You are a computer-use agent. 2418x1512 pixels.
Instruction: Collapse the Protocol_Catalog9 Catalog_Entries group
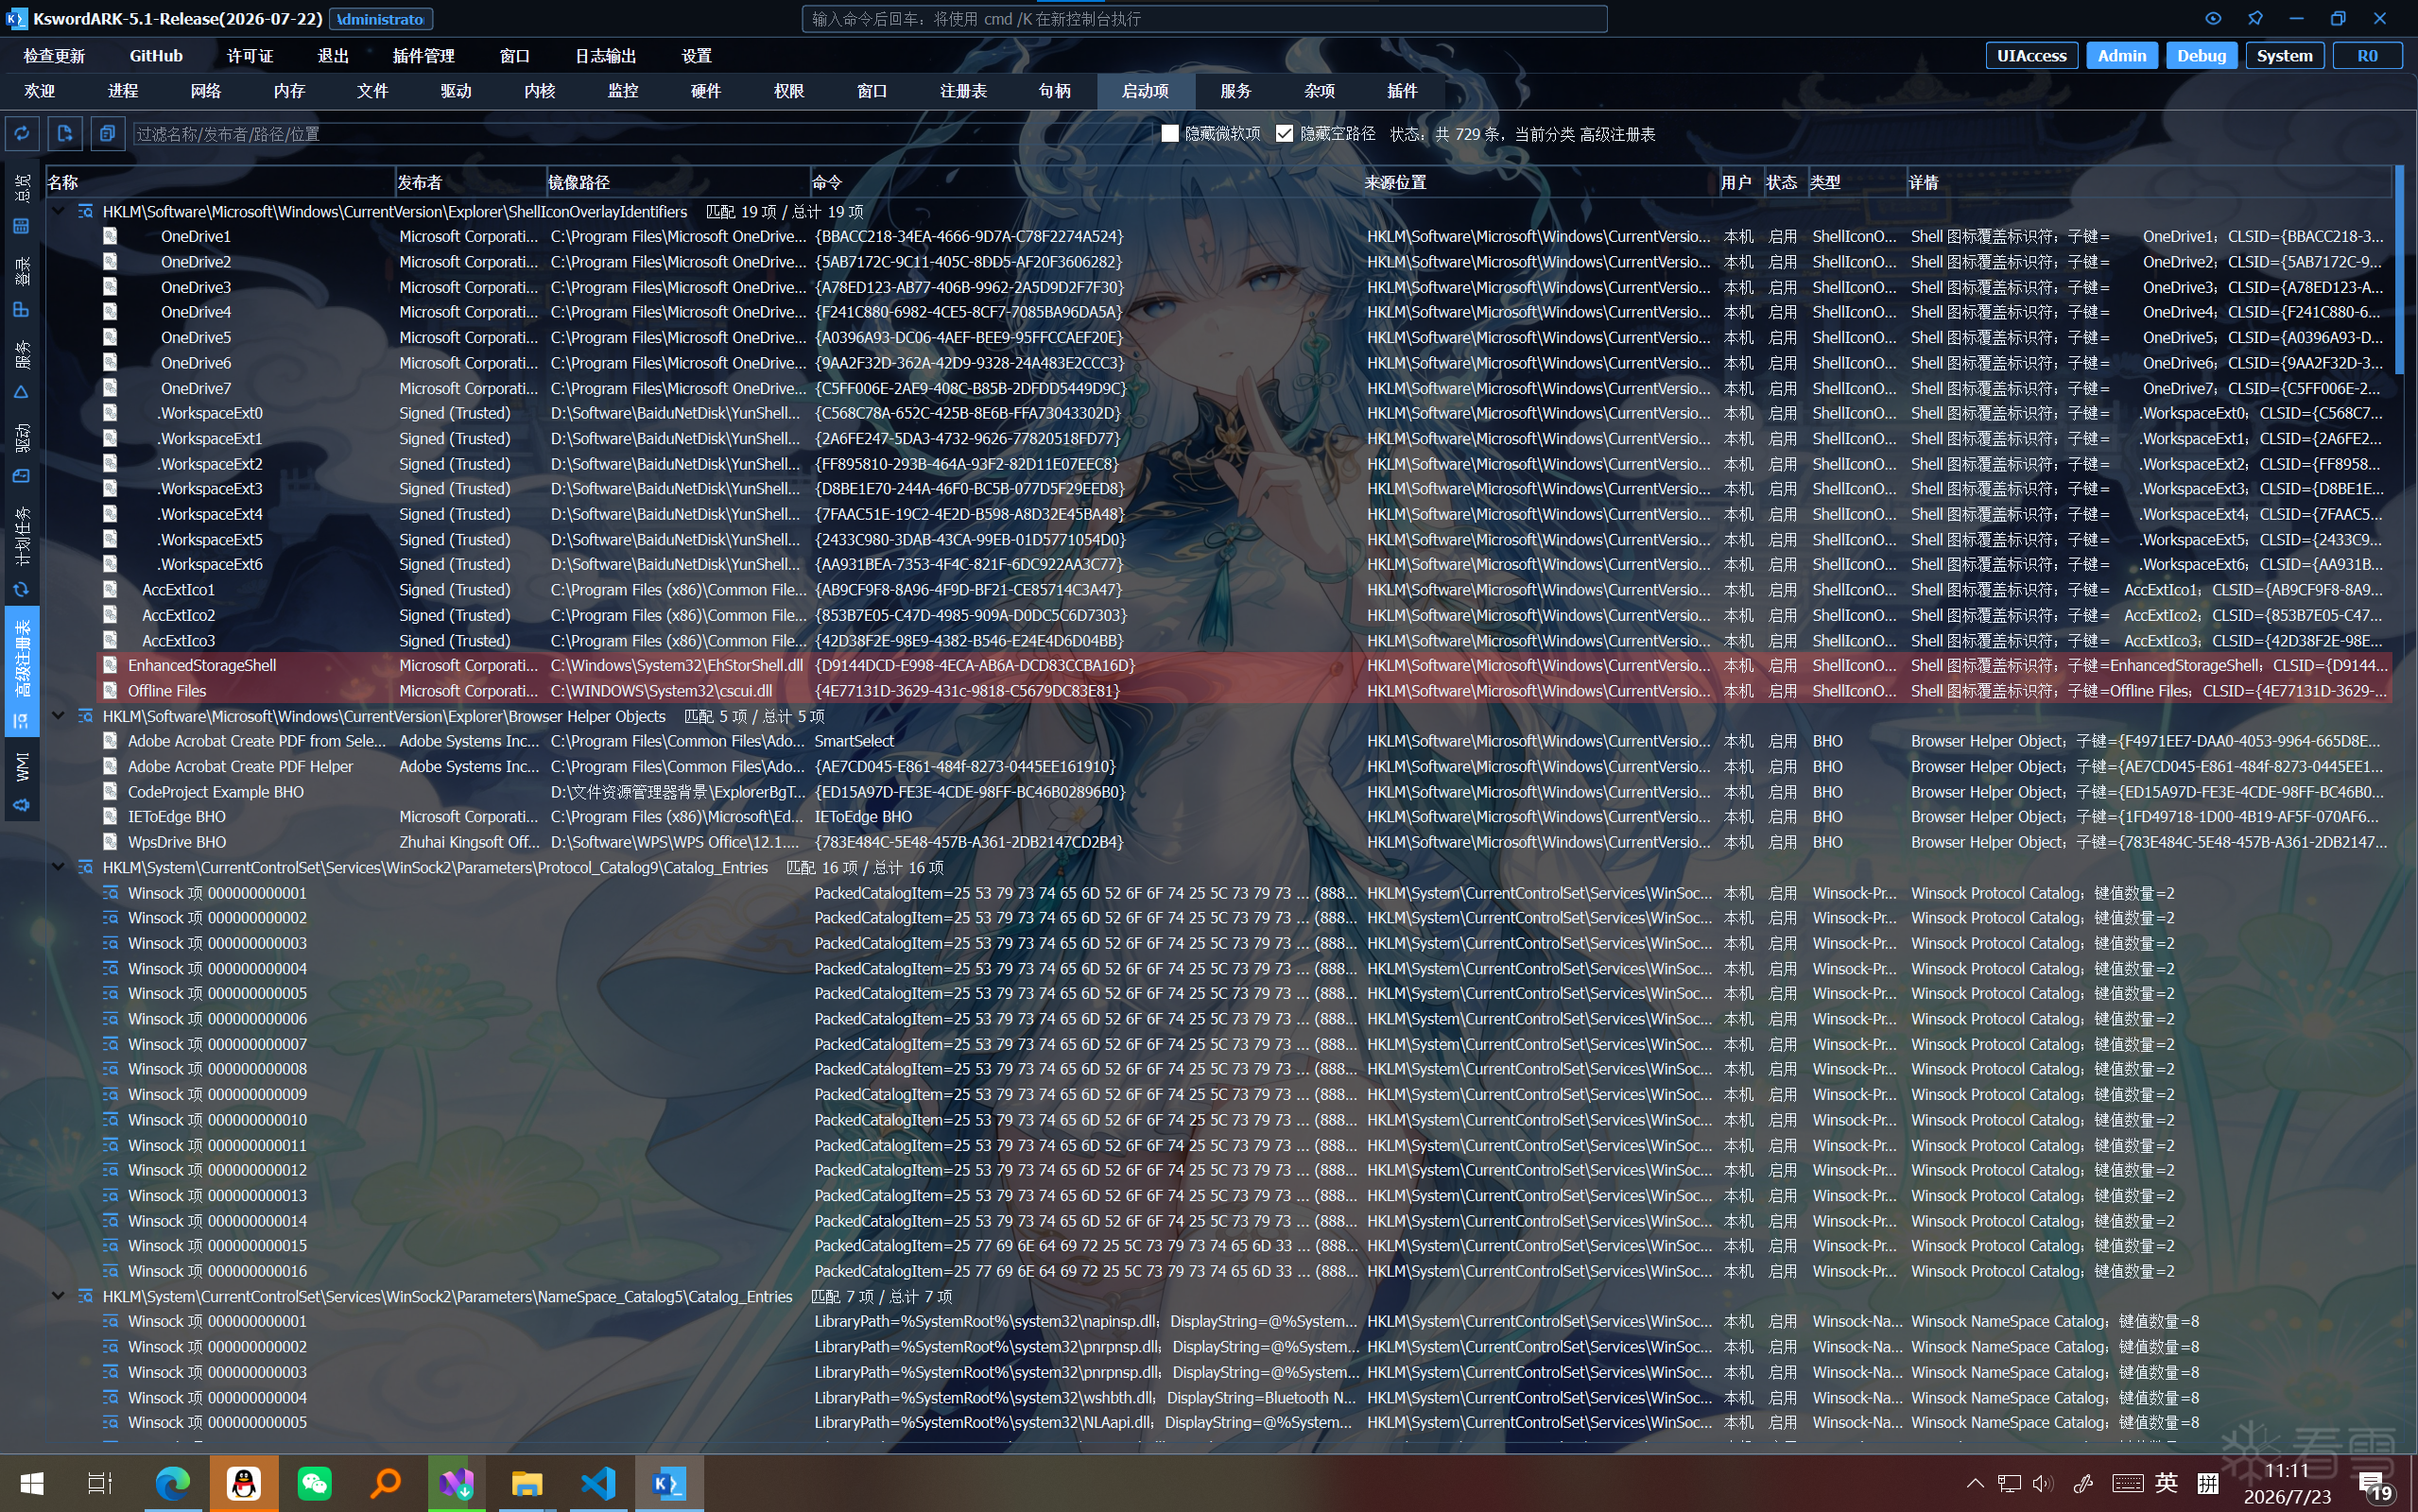click(58, 867)
